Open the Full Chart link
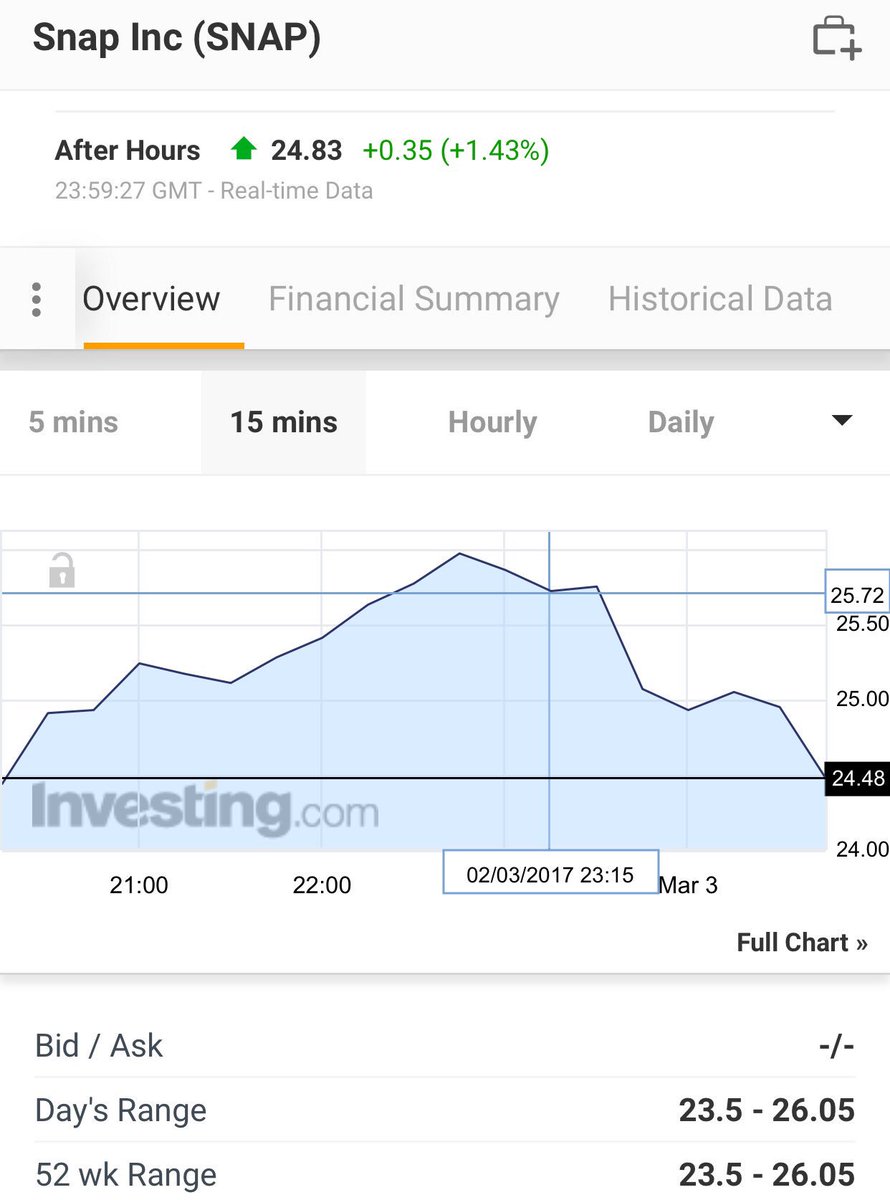 802,942
